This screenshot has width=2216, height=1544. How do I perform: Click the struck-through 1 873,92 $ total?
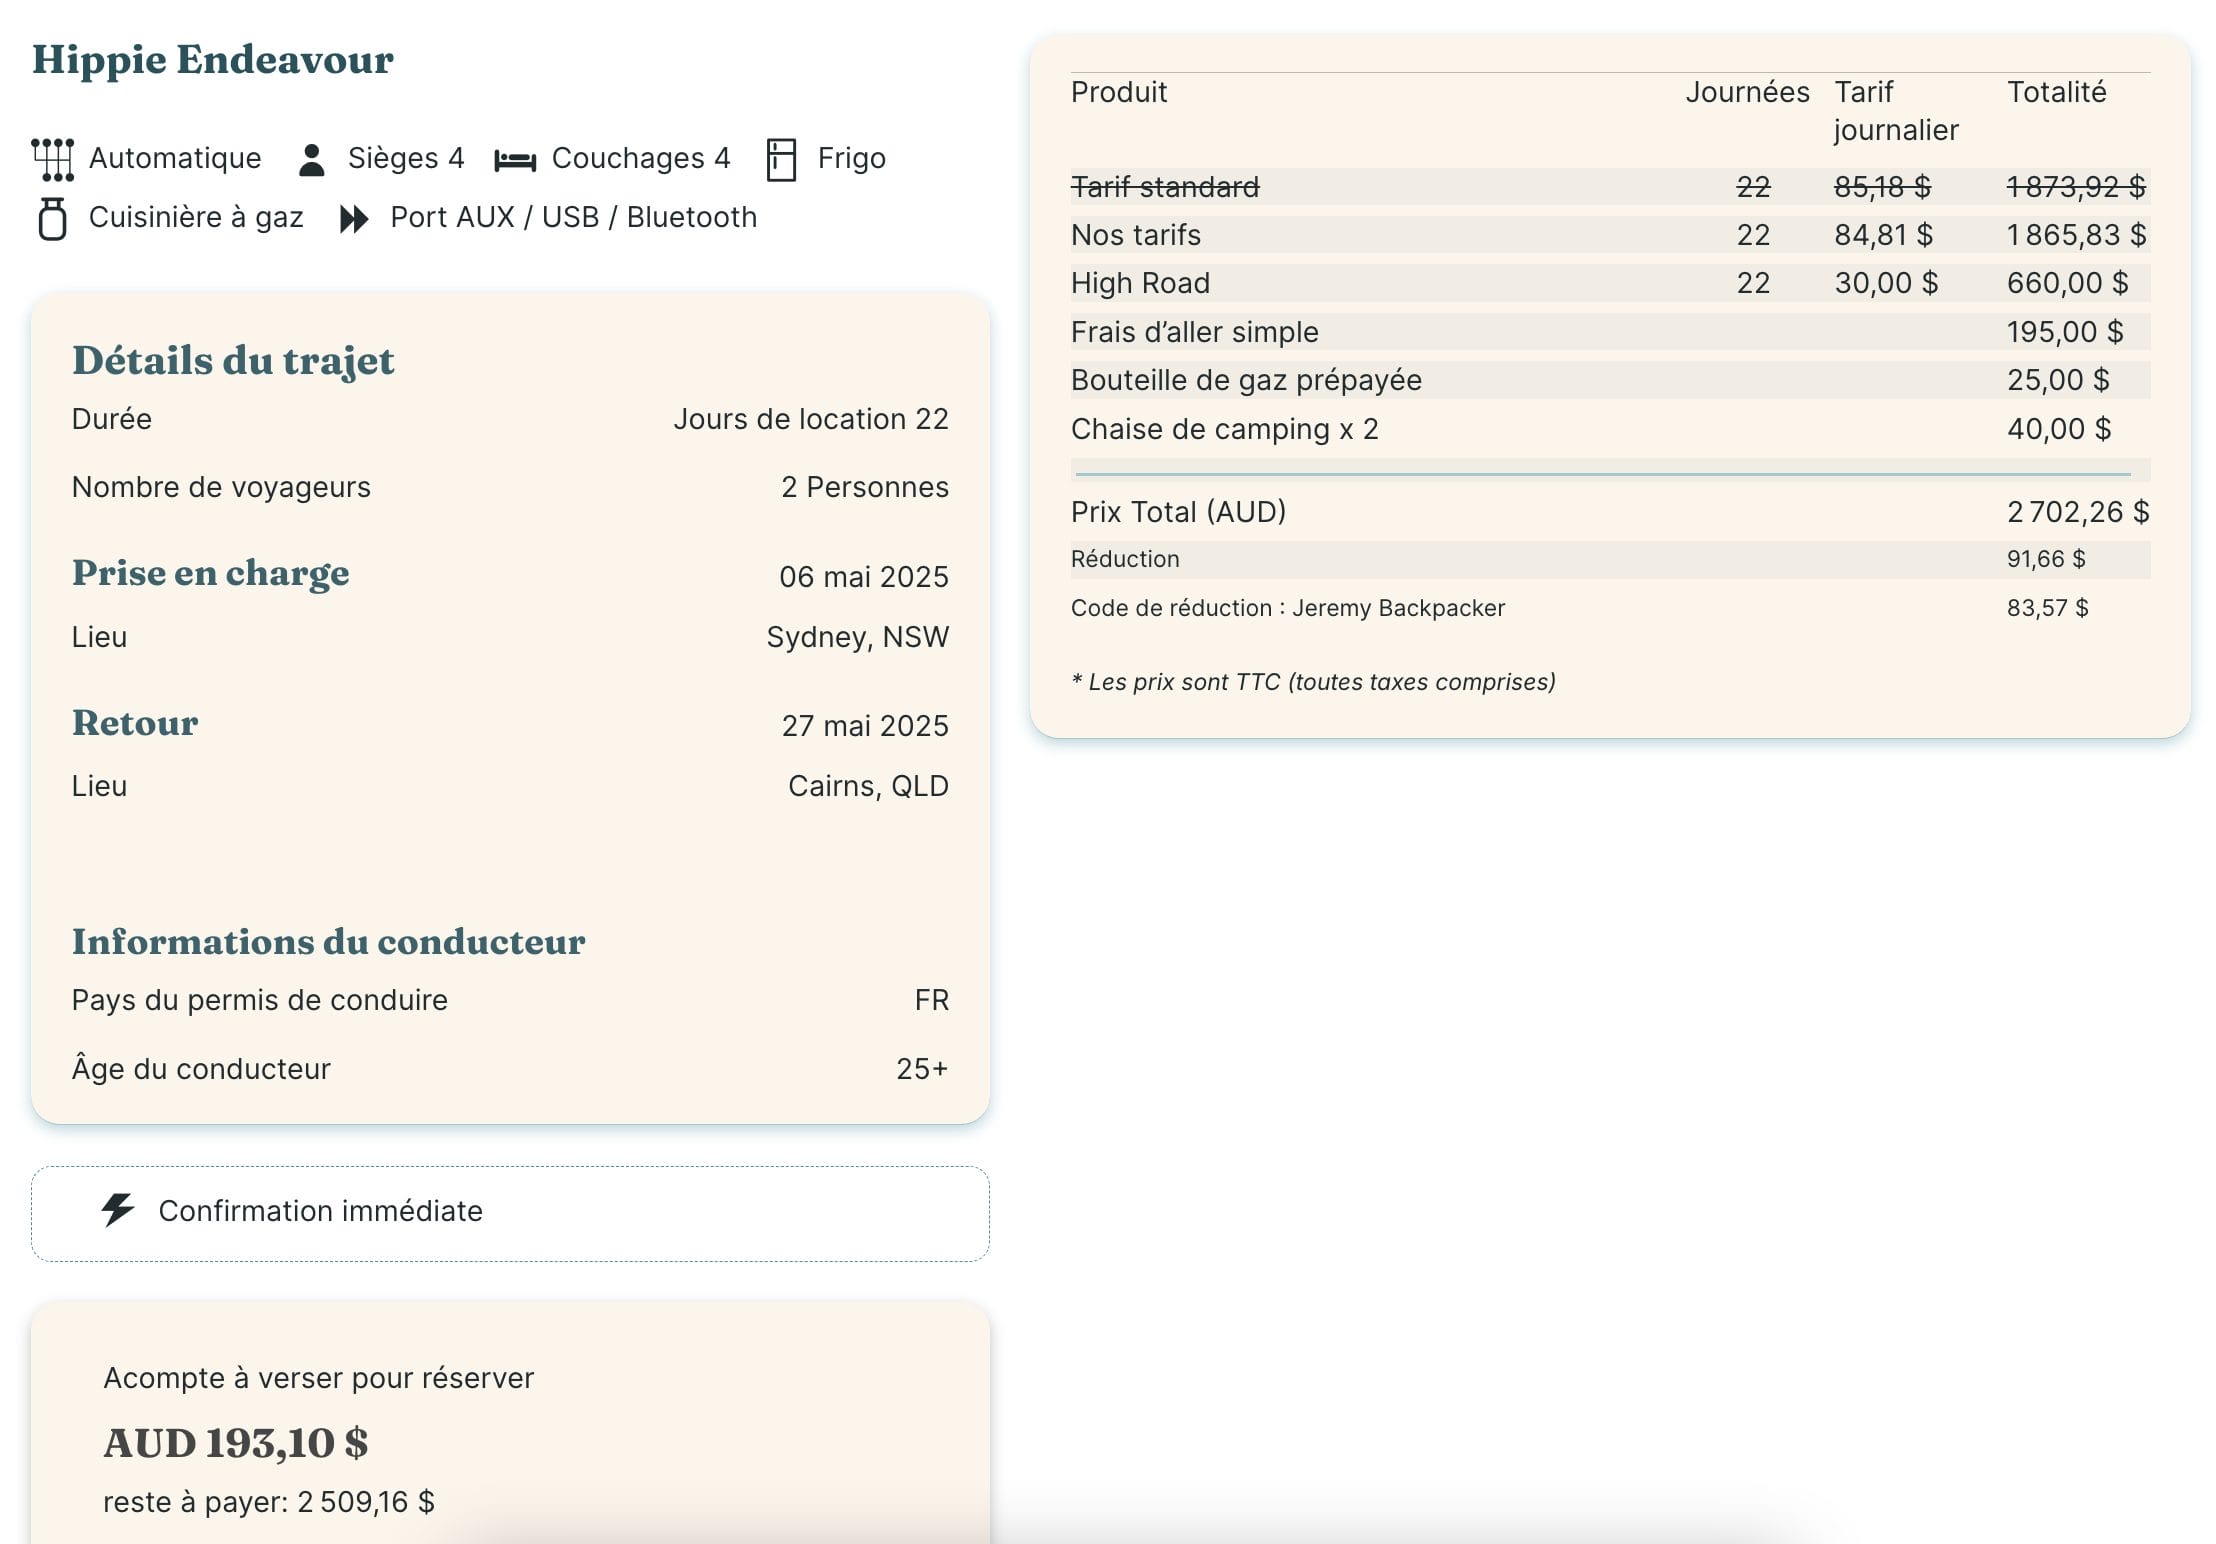2076,187
